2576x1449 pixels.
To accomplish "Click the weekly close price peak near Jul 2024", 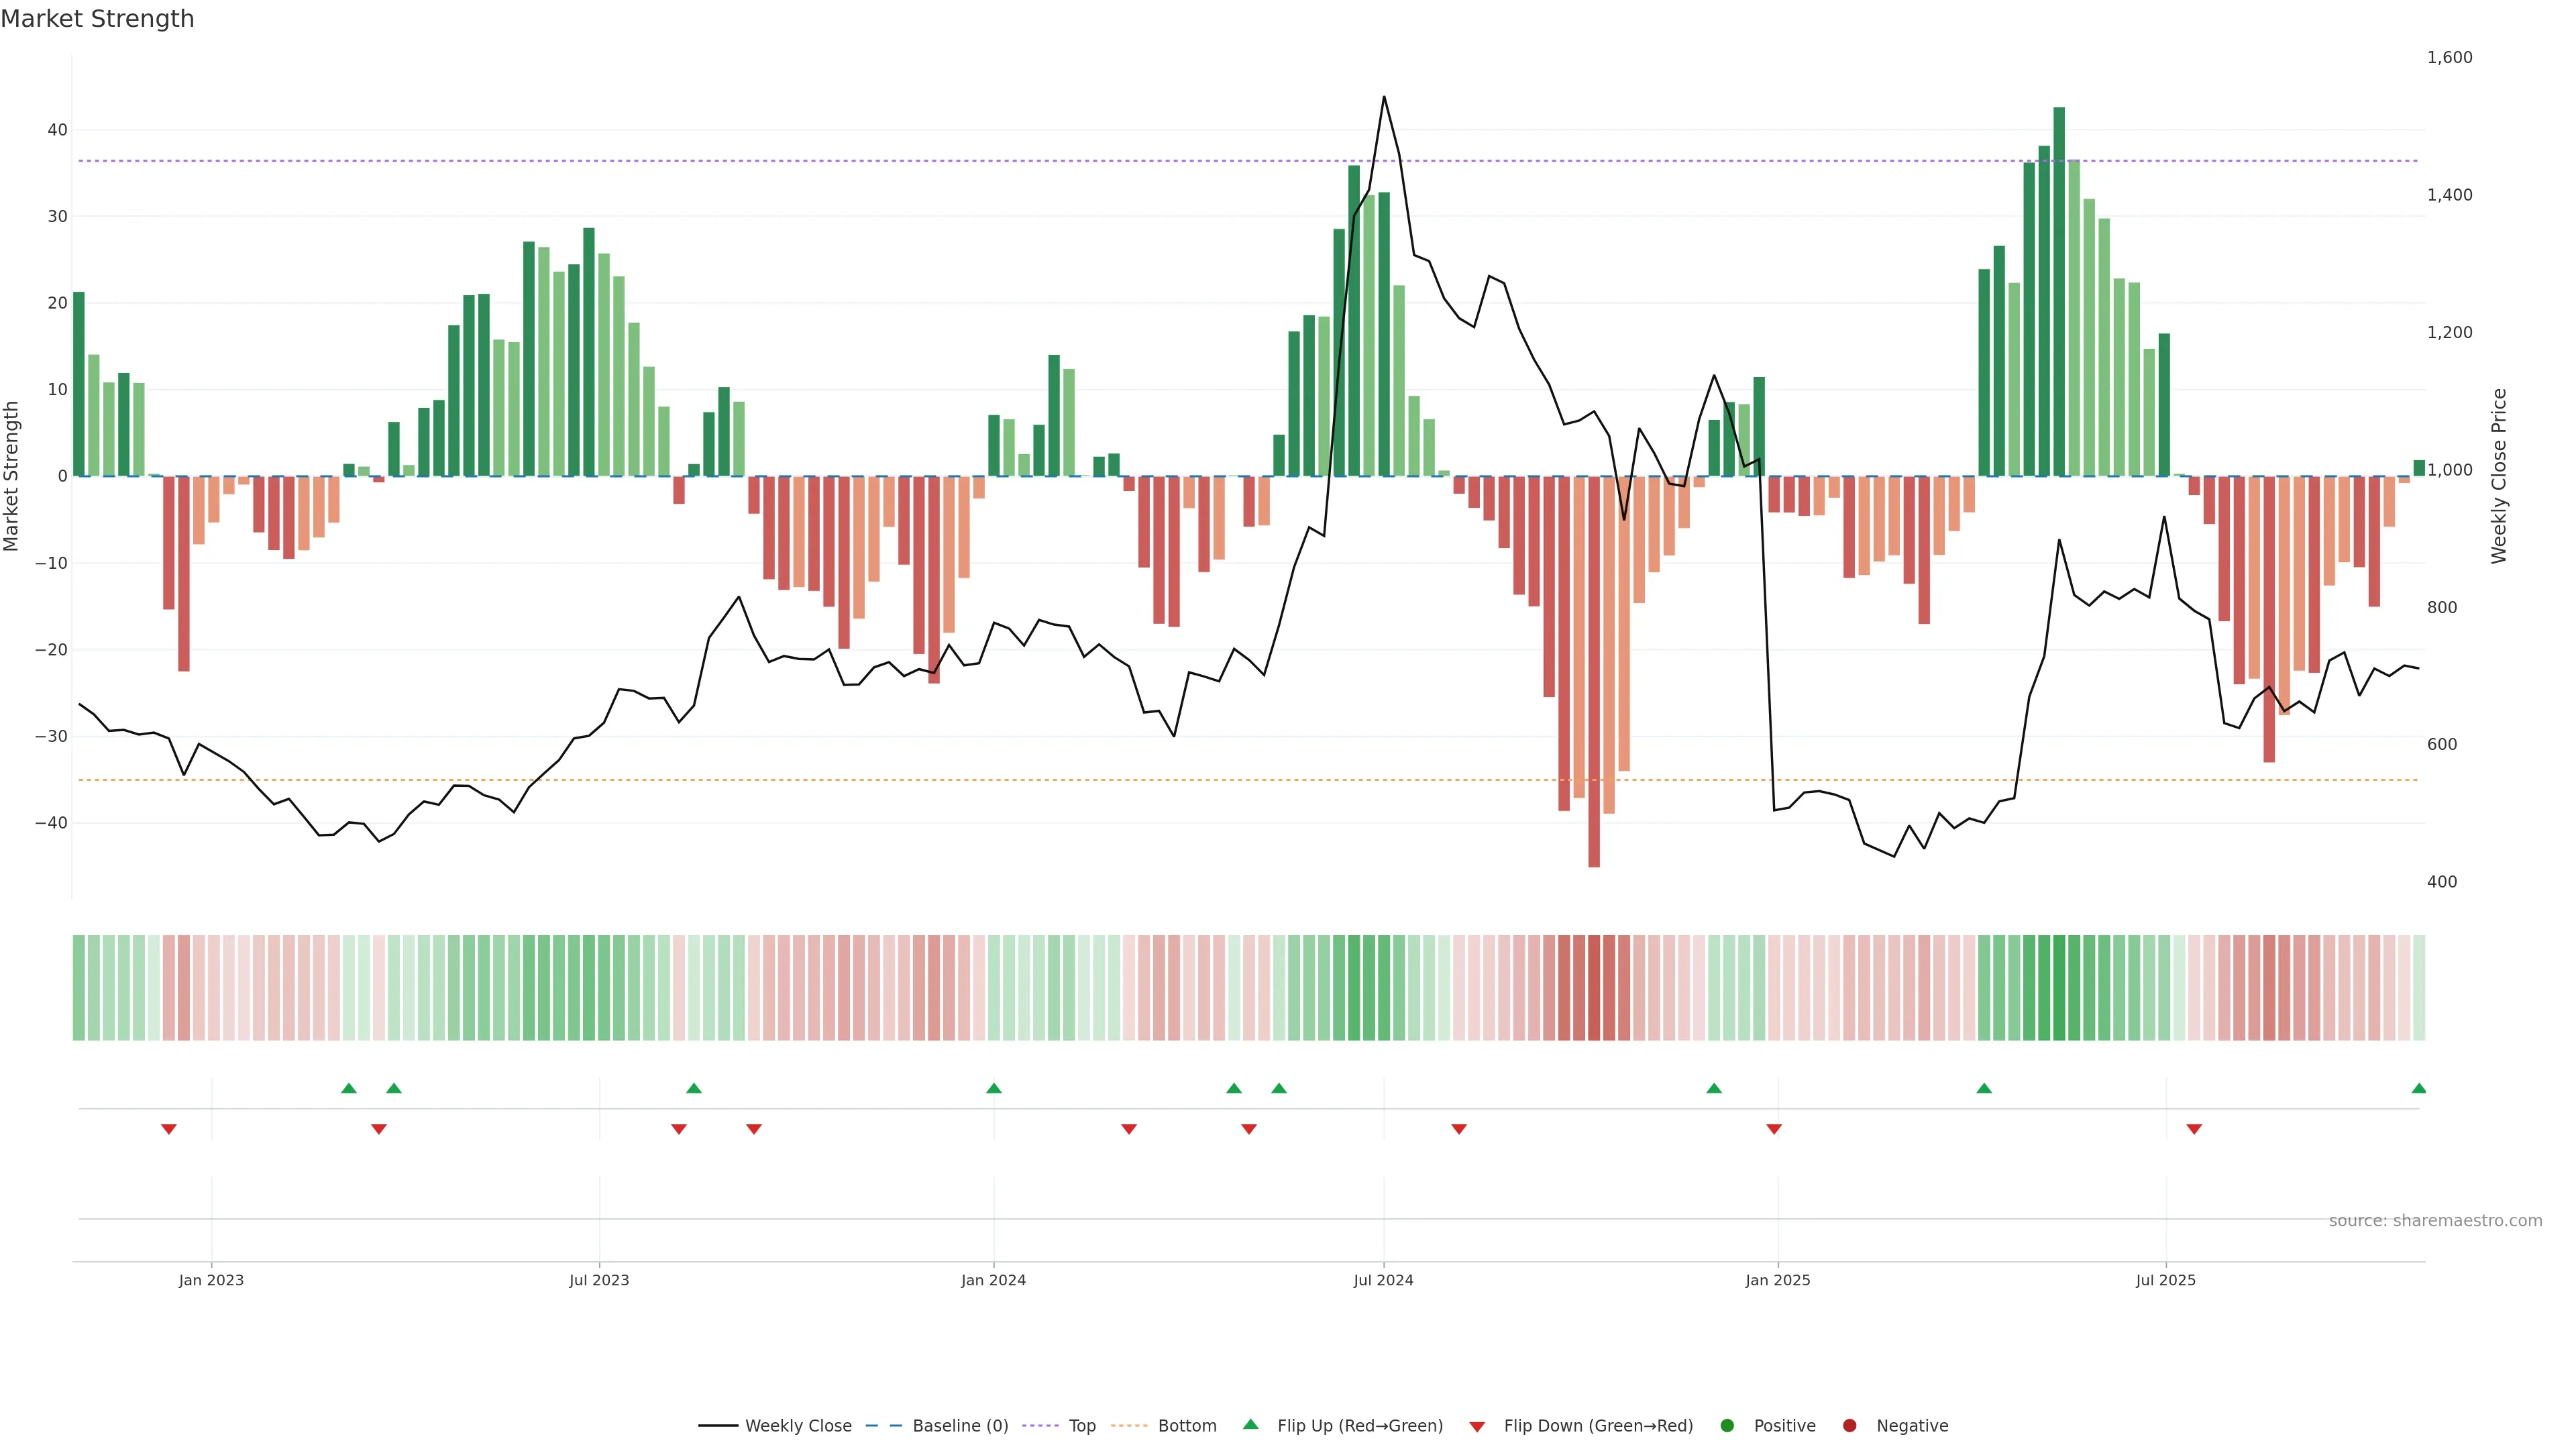I will click(x=1384, y=97).
